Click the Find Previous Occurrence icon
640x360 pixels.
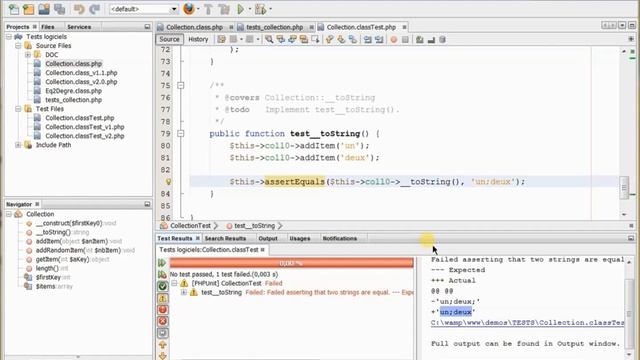click(281, 39)
